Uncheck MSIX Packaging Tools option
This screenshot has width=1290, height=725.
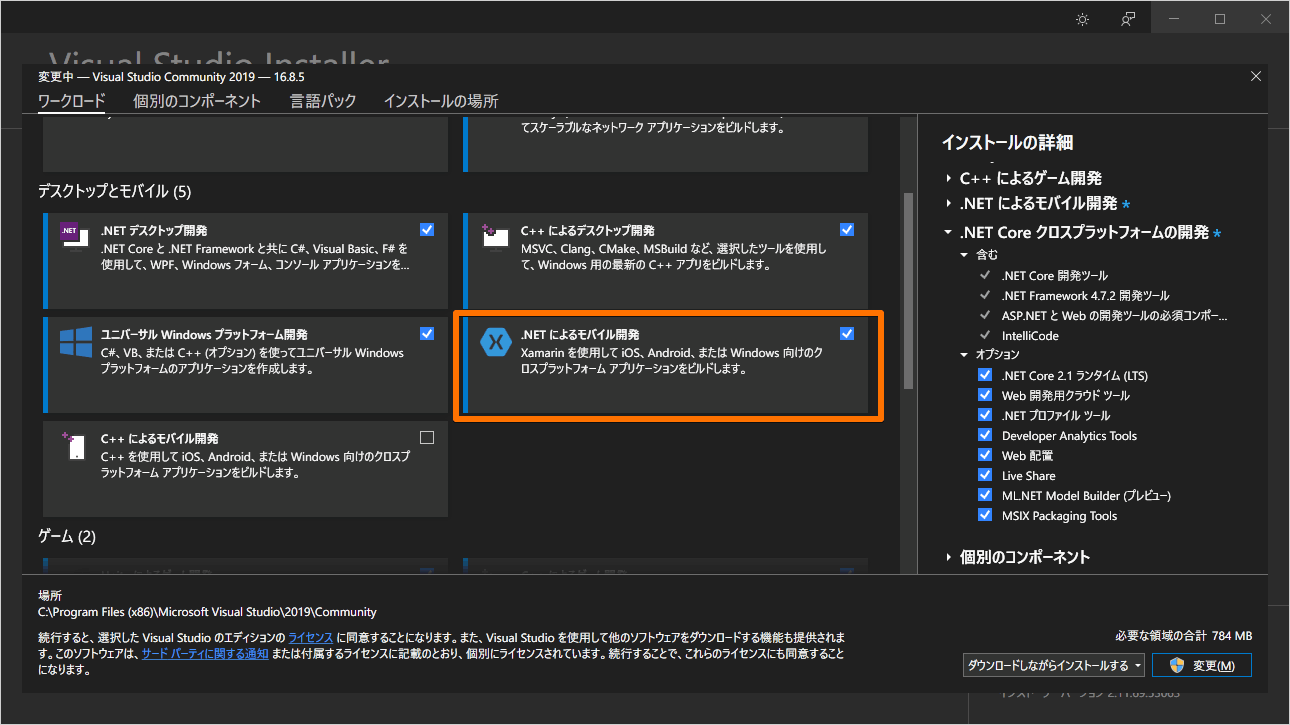pos(985,515)
